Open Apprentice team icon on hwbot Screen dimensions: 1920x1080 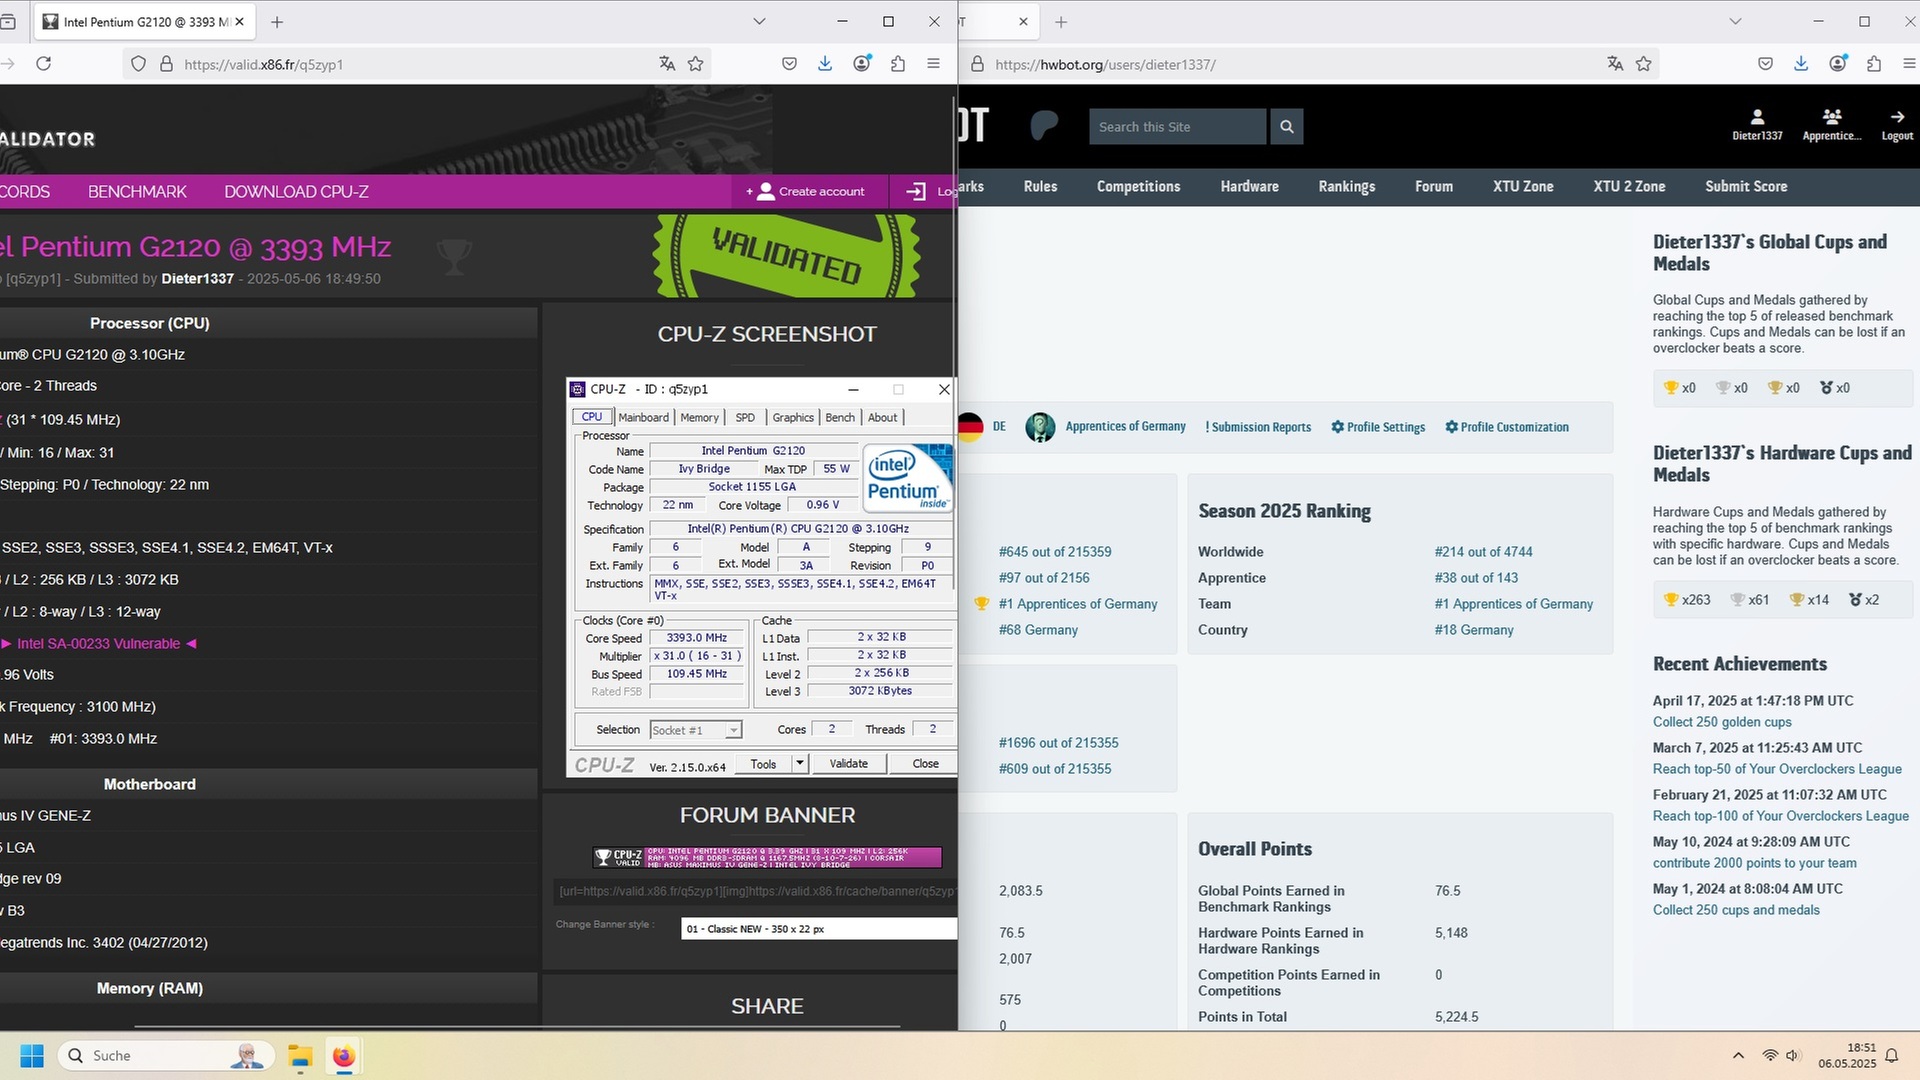(1831, 125)
